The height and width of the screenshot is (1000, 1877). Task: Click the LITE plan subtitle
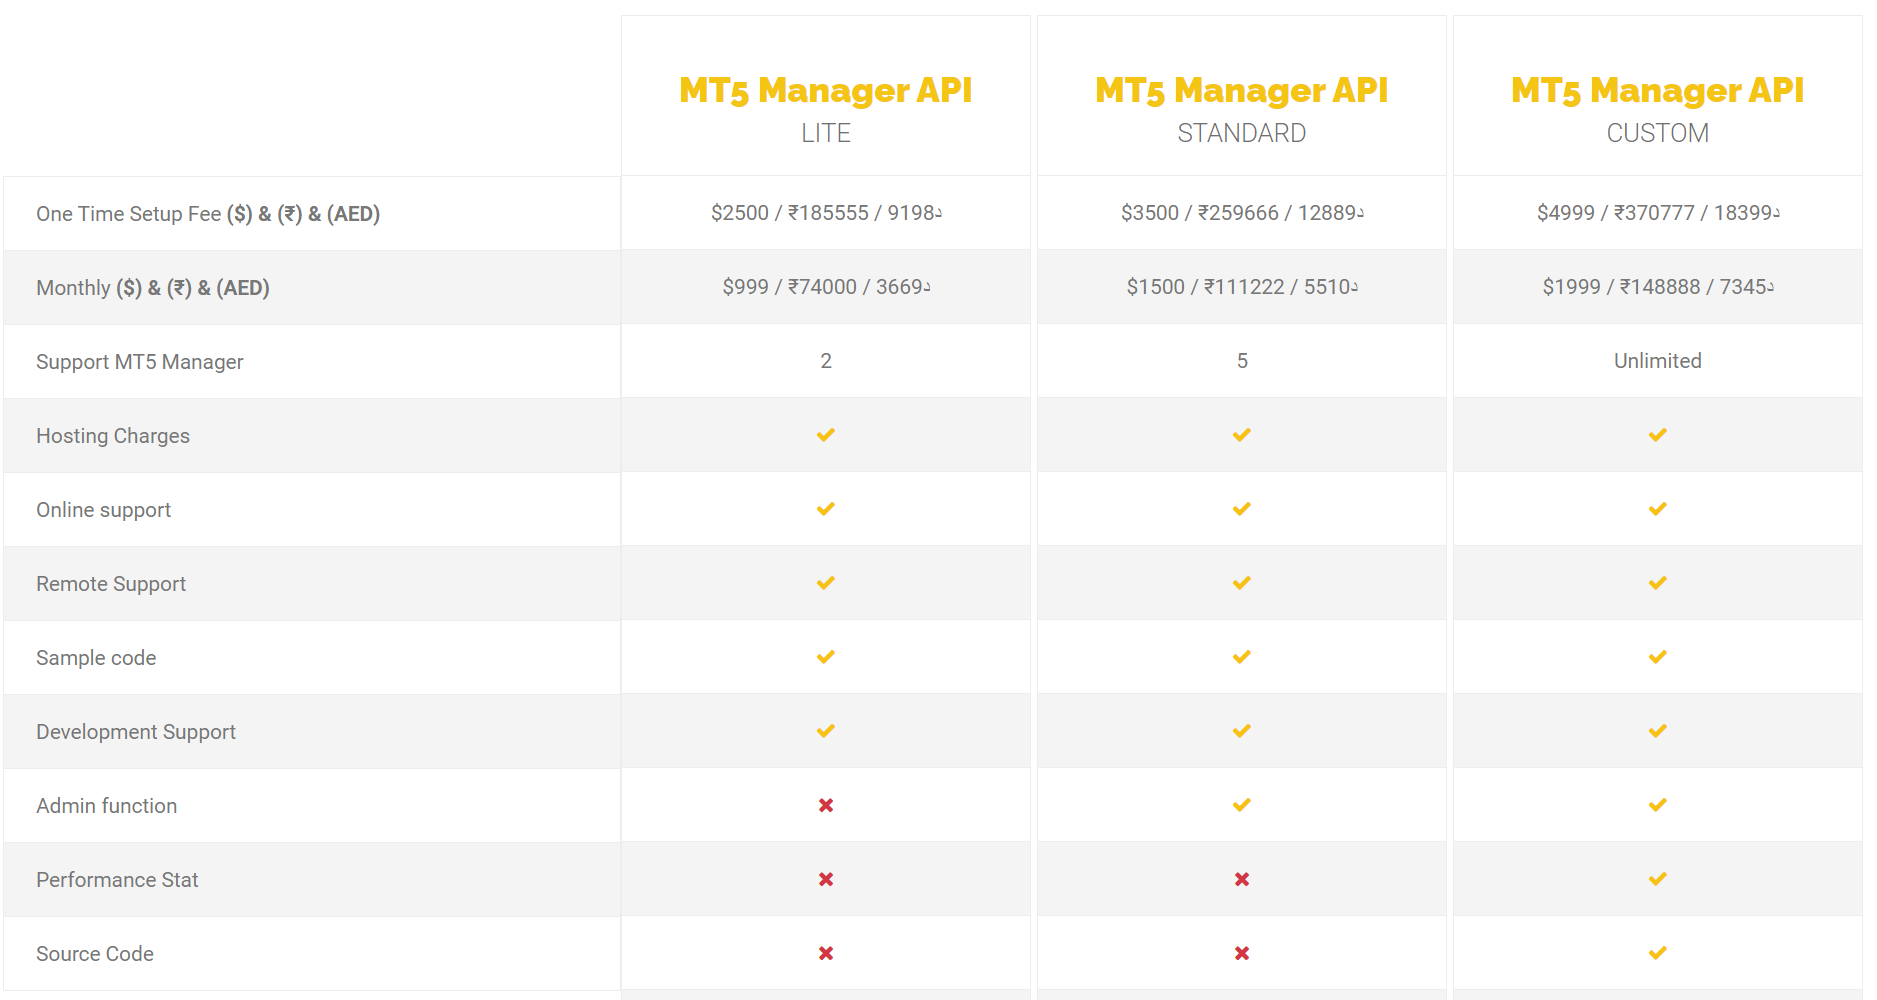[x=825, y=133]
